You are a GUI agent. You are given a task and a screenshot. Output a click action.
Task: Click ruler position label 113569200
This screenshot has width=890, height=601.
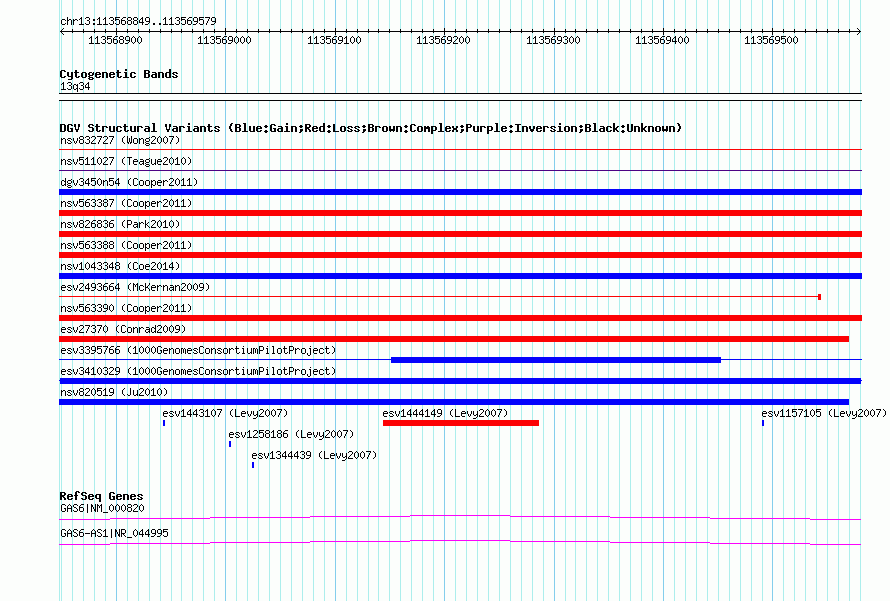tap(443, 40)
